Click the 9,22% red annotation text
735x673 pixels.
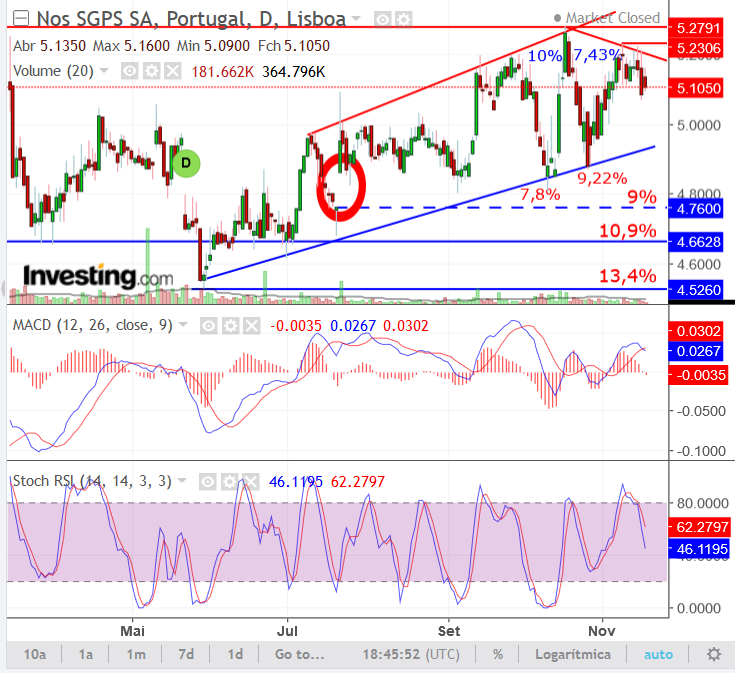coord(602,178)
